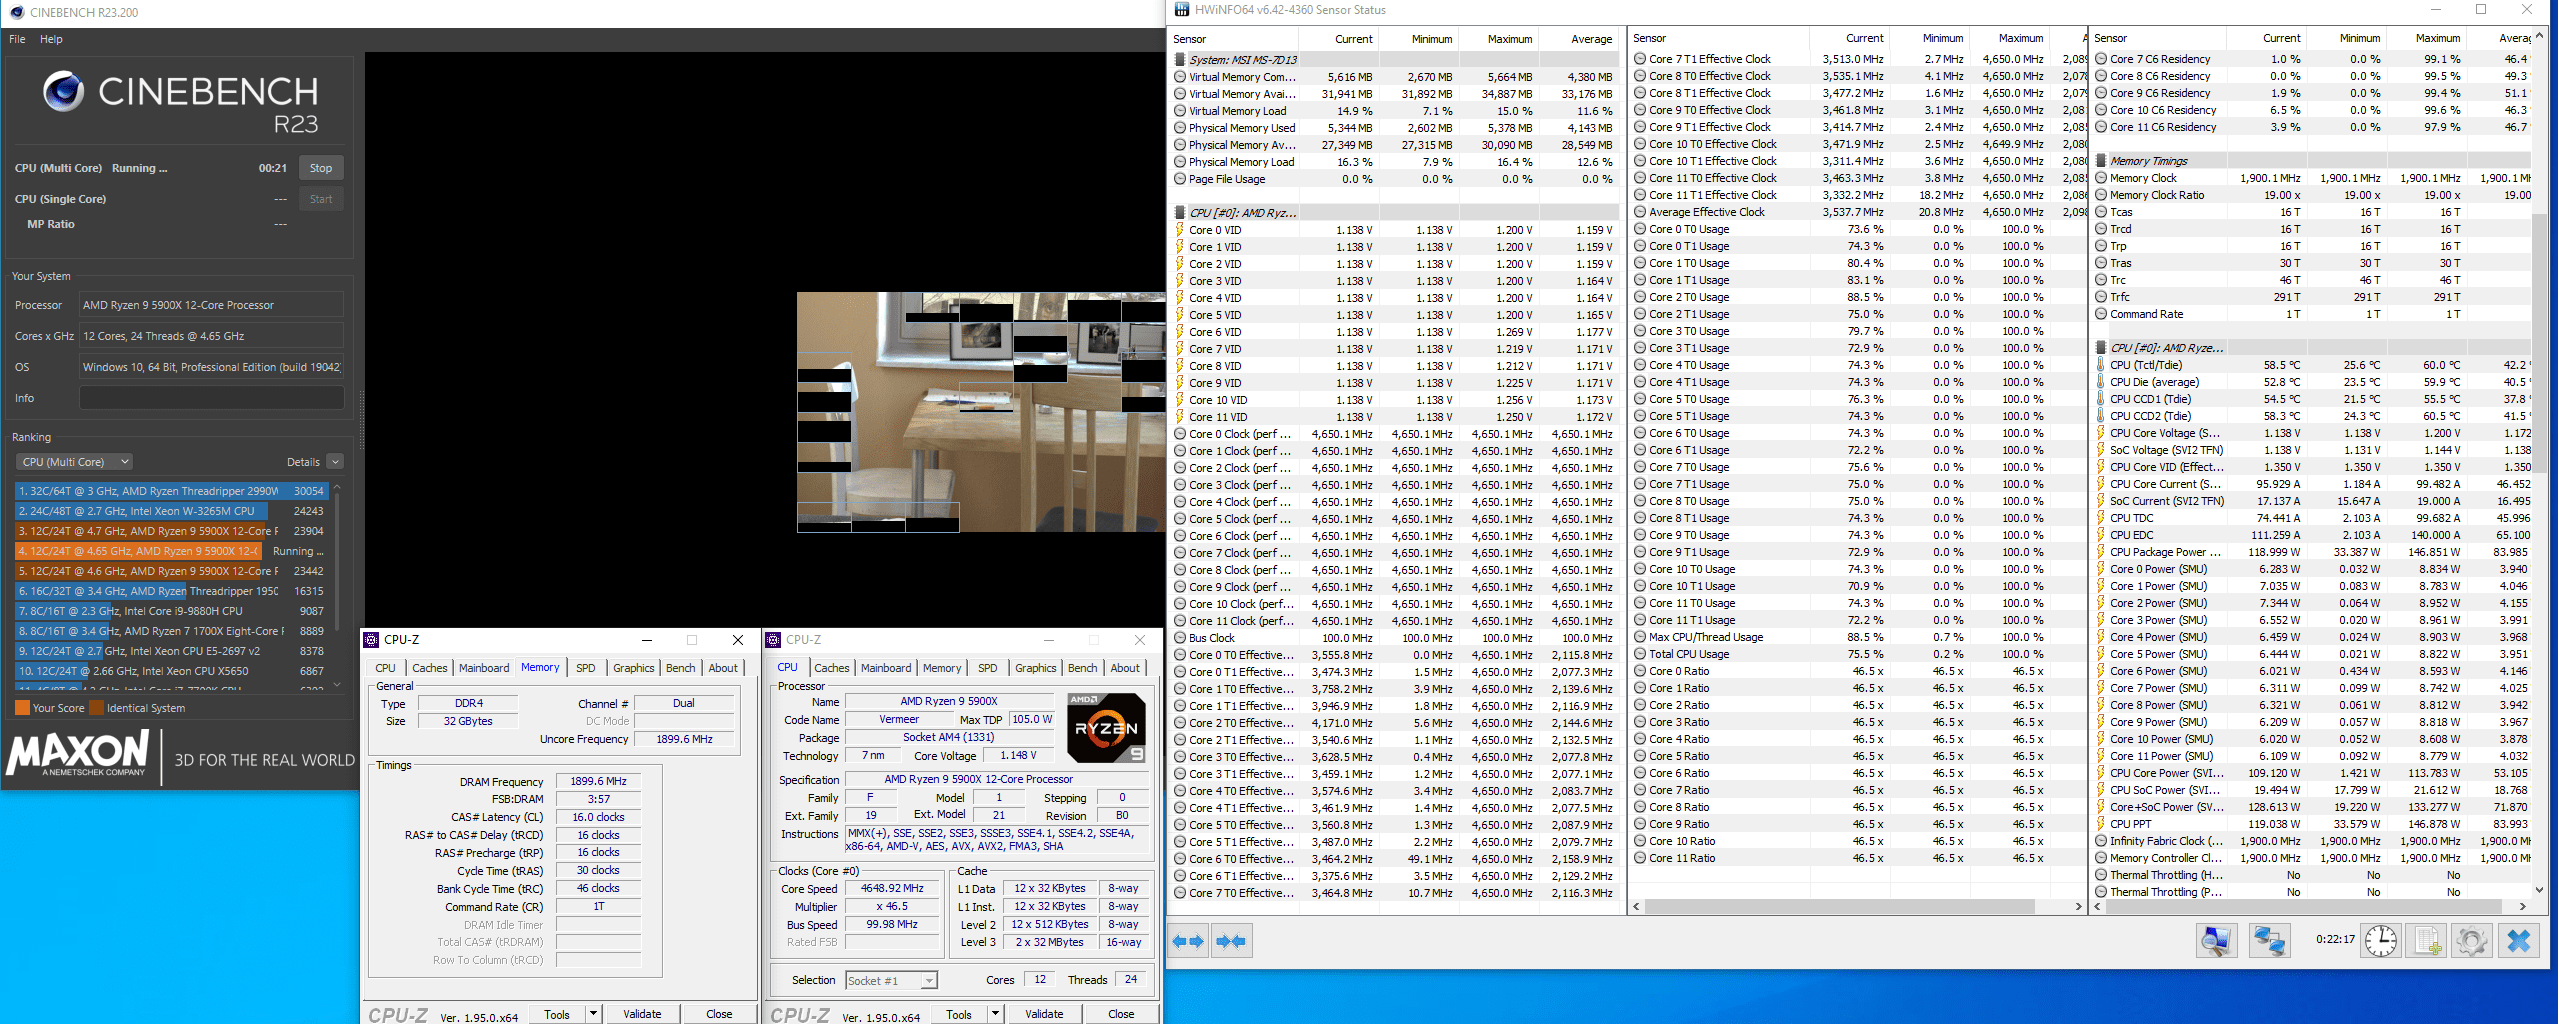Click Close in the Memory CPU-Z window

(x=719, y=1014)
